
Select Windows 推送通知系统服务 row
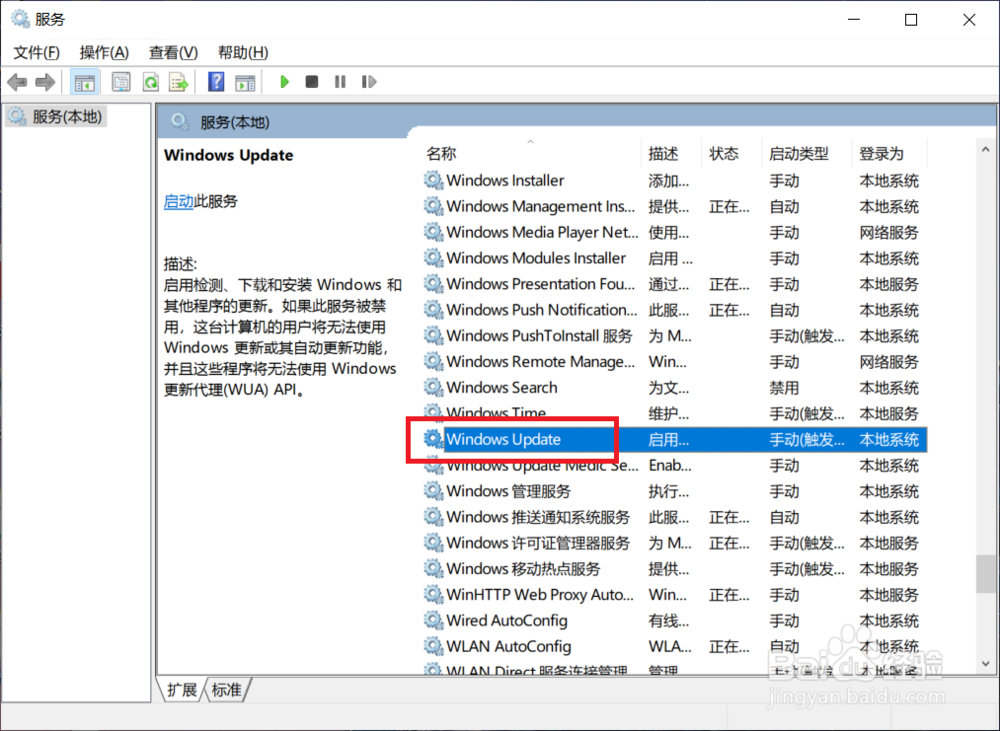[x=673, y=517]
